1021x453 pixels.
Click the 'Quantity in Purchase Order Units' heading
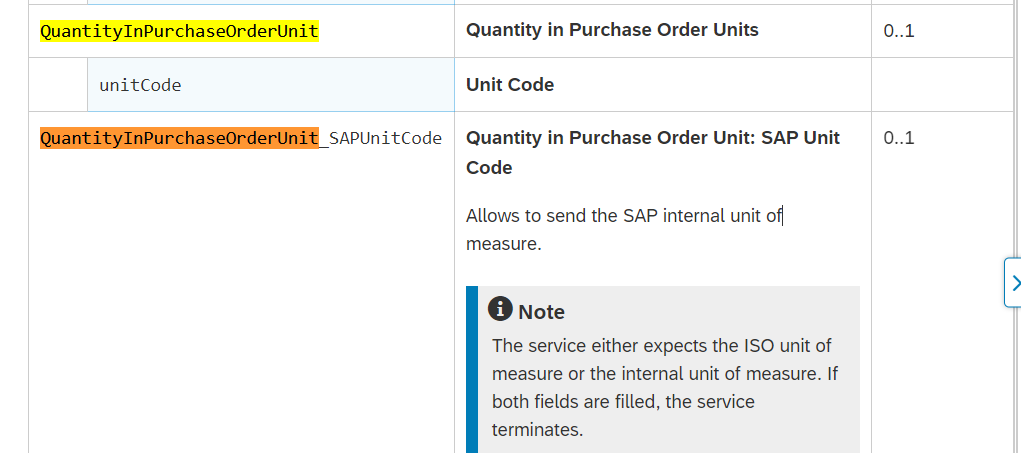coord(612,30)
